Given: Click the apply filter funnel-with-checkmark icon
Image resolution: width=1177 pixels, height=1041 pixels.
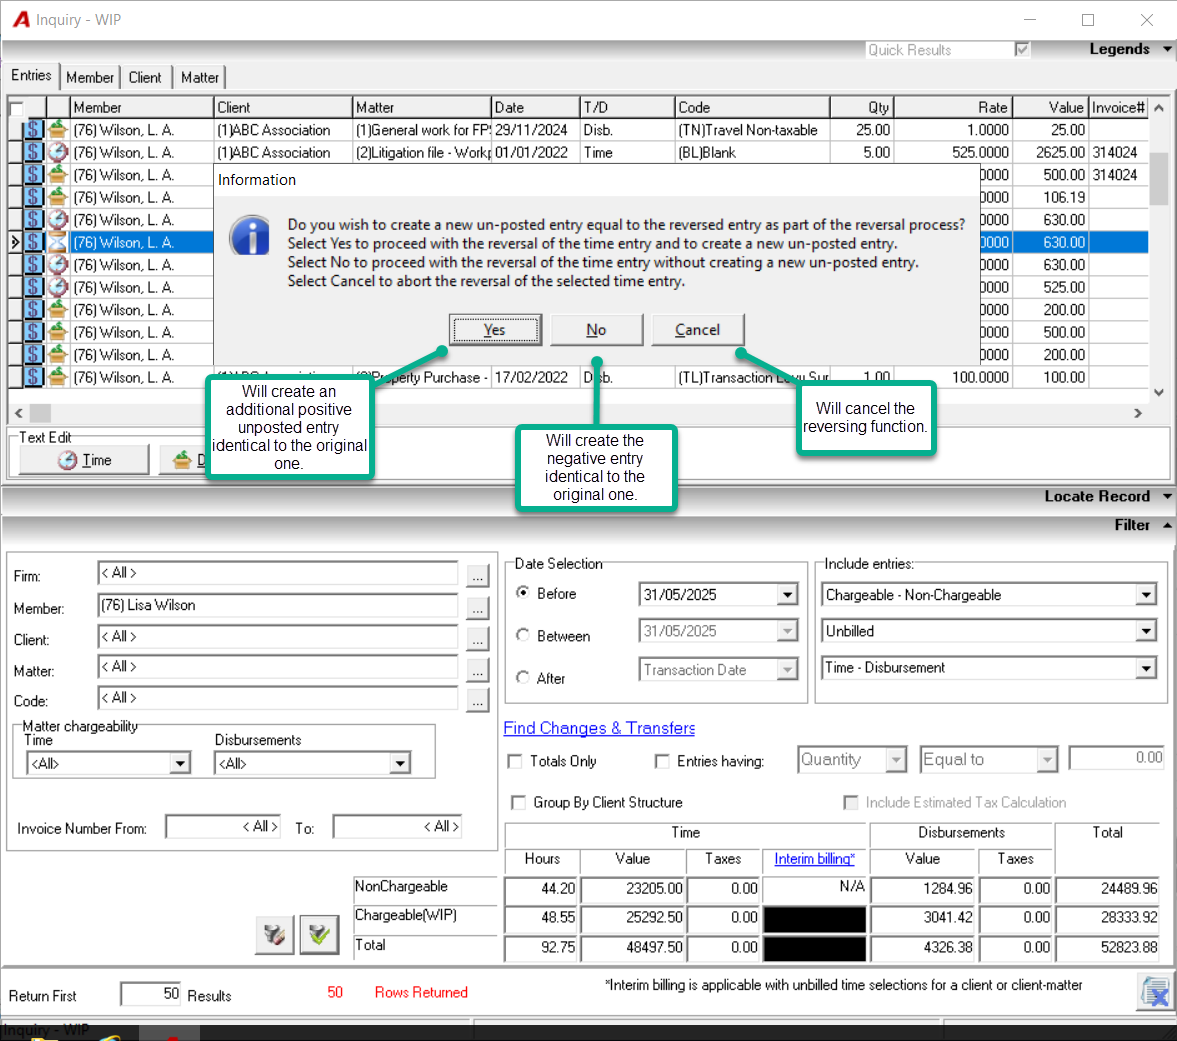Looking at the screenshot, I should coord(319,934).
